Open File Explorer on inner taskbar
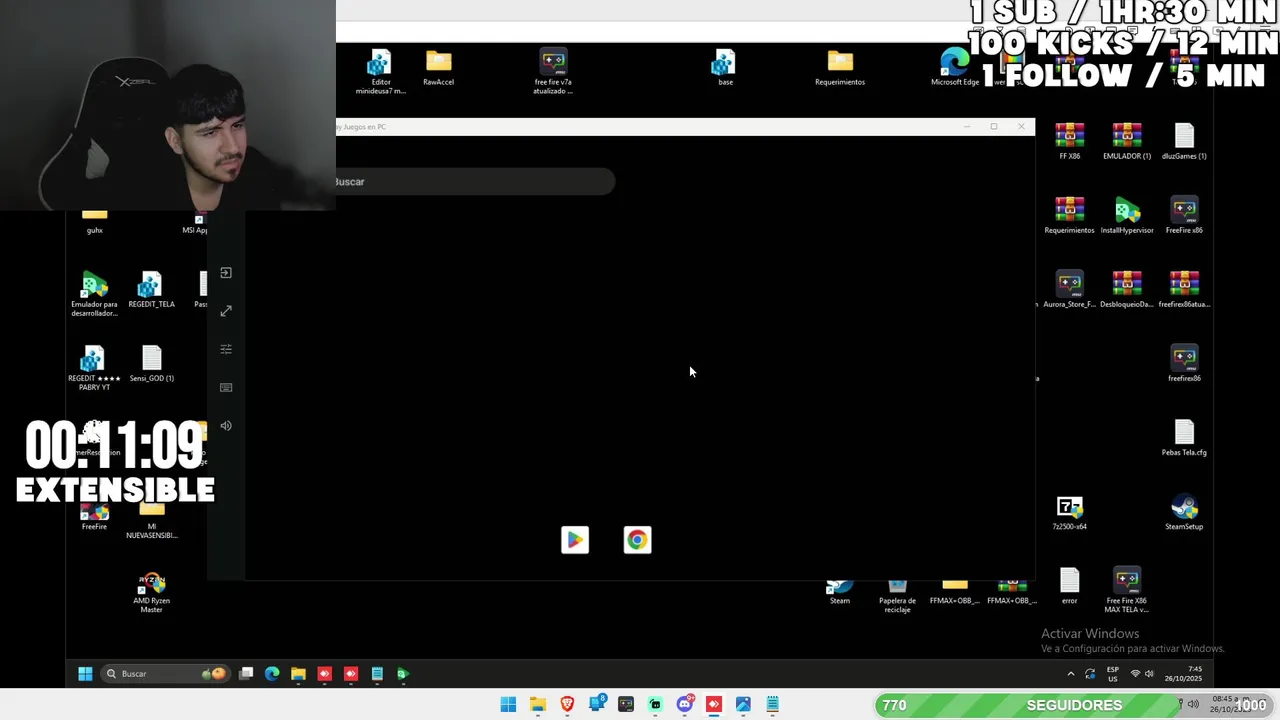This screenshot has height=720, width=1280. tap(298, 674)
